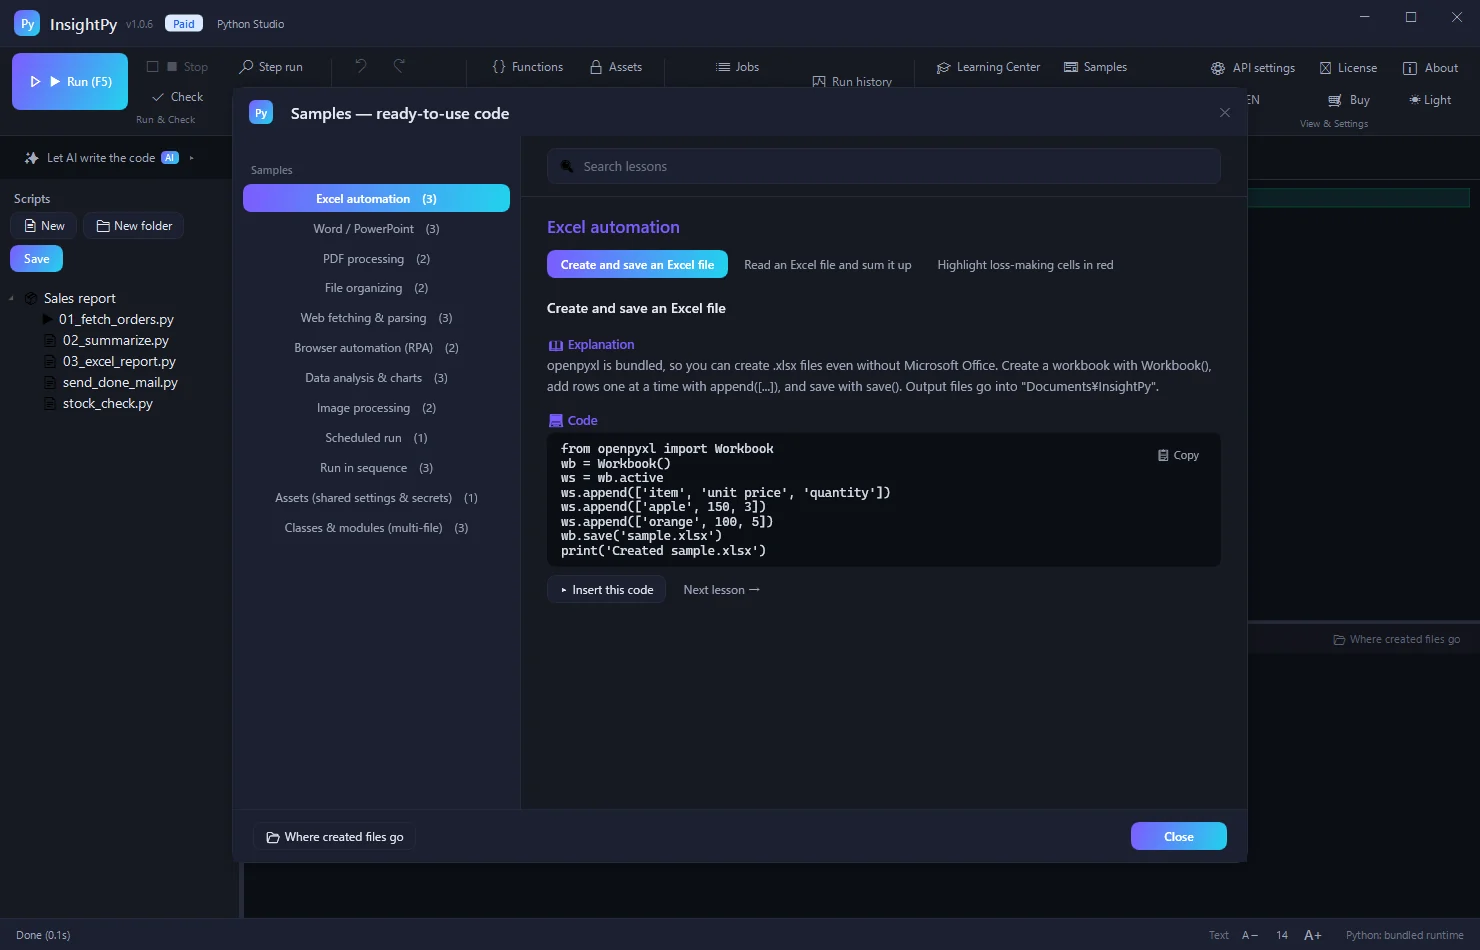Go to the Next lesson
The height and width of the screenshot is (950, 1480).
tap(721, 590)
